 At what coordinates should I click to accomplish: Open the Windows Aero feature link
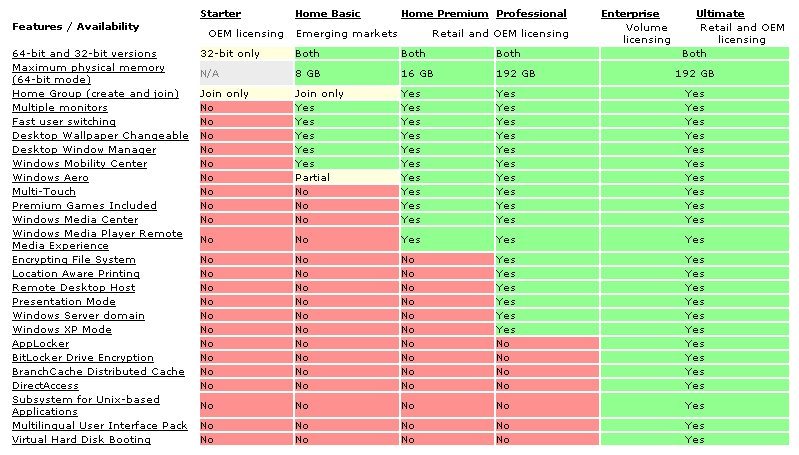click(x=50, y=178)
